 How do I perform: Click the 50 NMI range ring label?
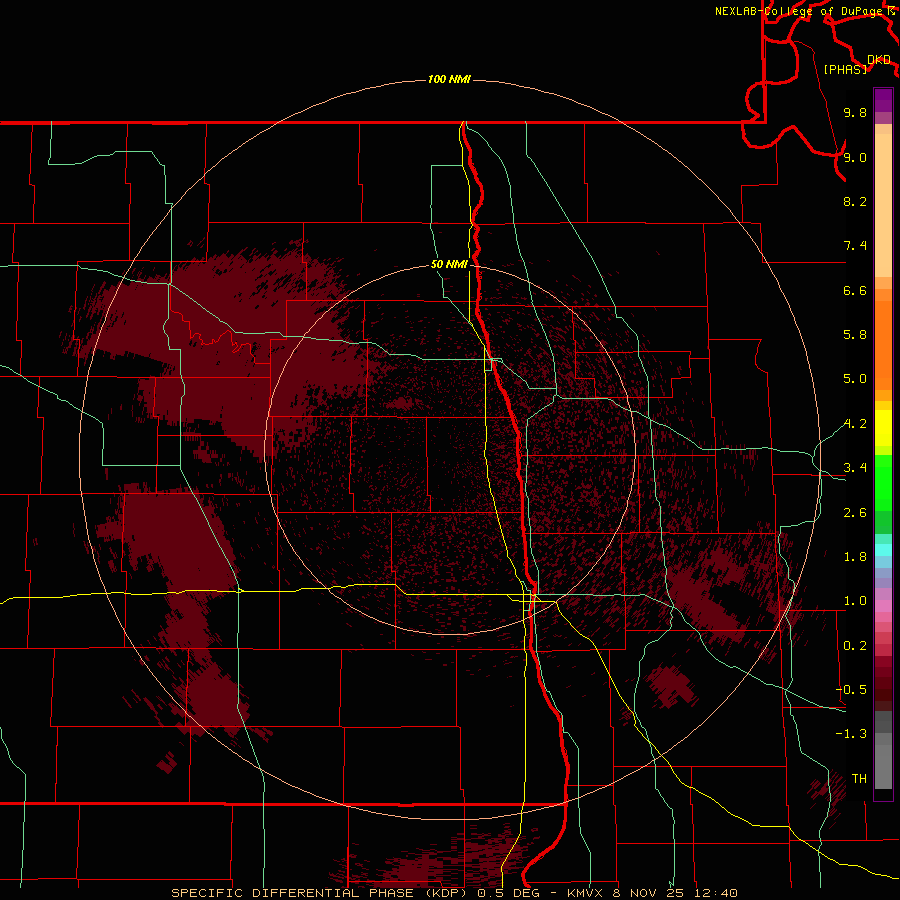point(449,264)
